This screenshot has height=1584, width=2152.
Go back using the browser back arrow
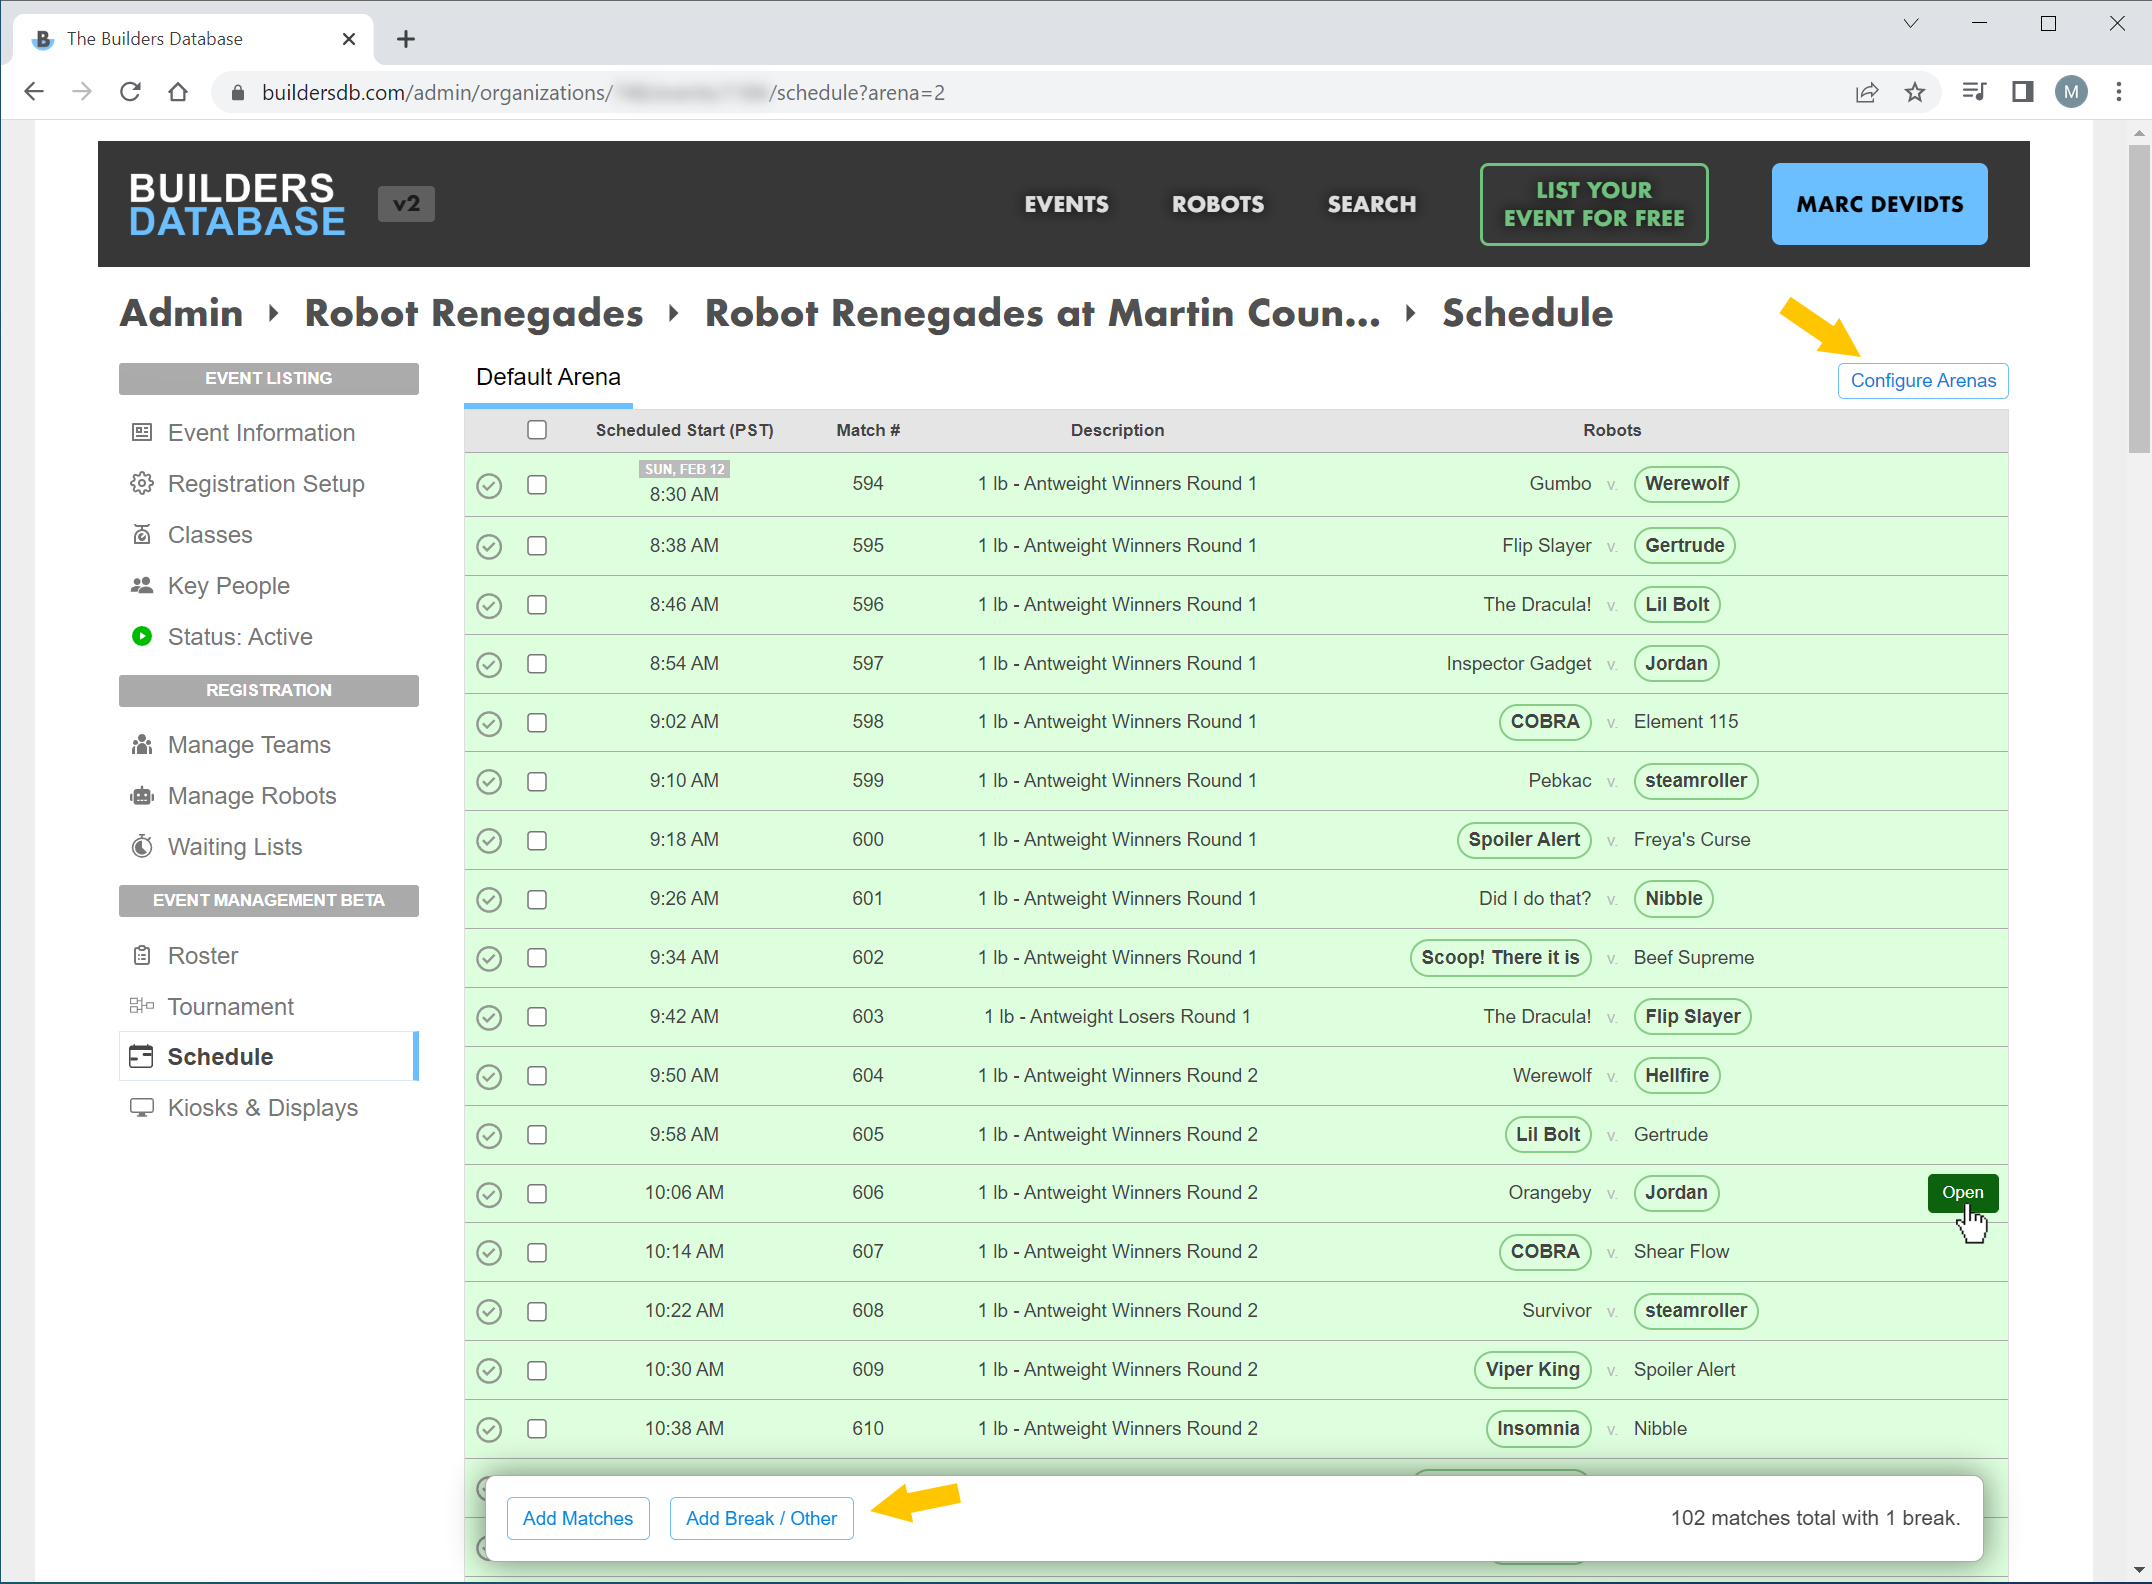point(34,92)
